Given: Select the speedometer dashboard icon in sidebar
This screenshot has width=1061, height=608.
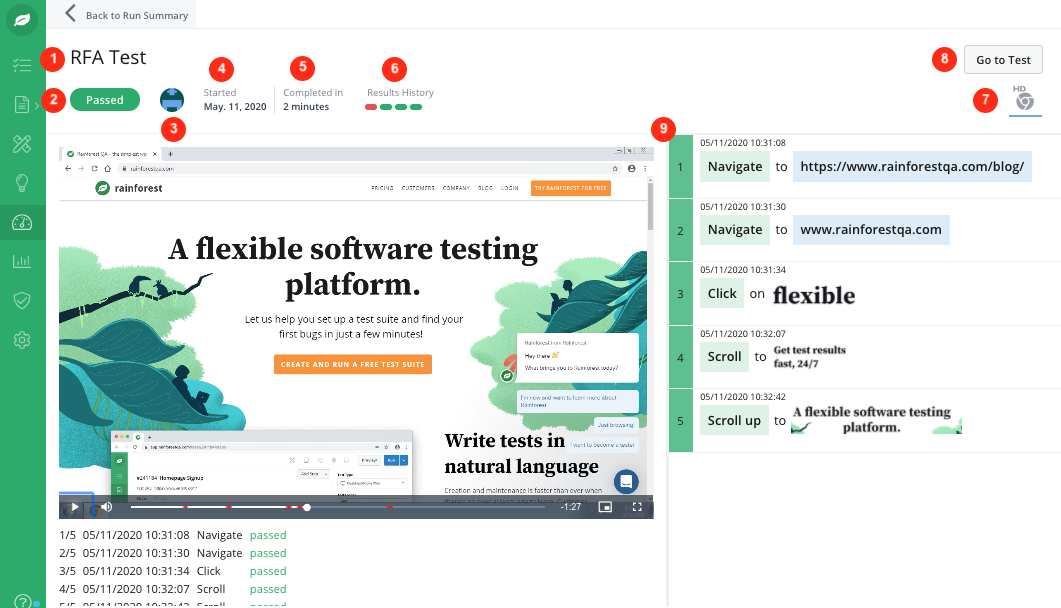Looking at the screenshot, I should coord(22,223).
